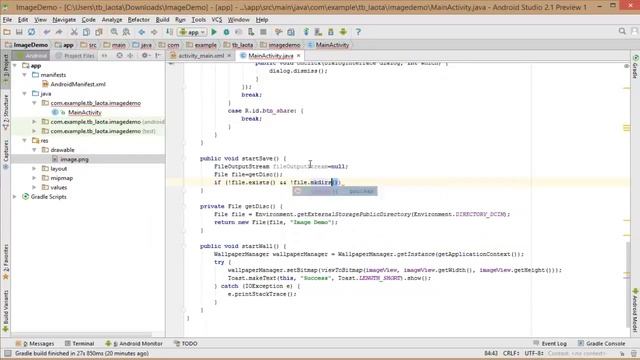The image size is (640, 360).
Task: Collapse the drawable folder node
Action: click(34, 150)
